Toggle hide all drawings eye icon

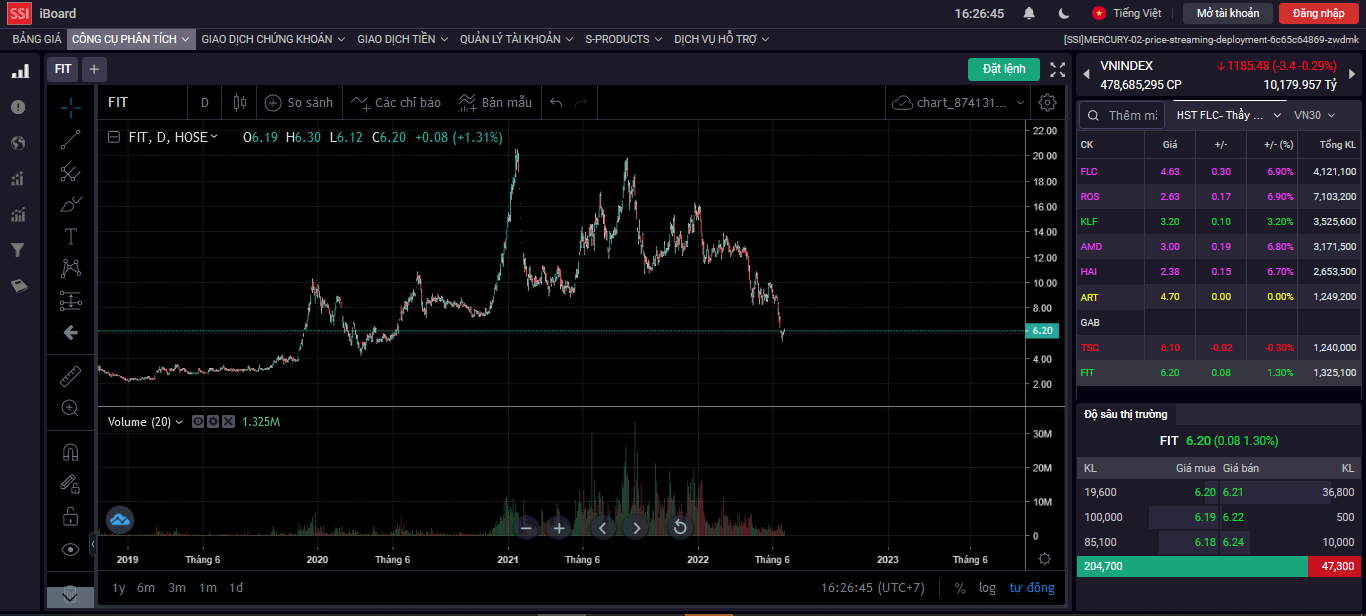coord(70,548)
